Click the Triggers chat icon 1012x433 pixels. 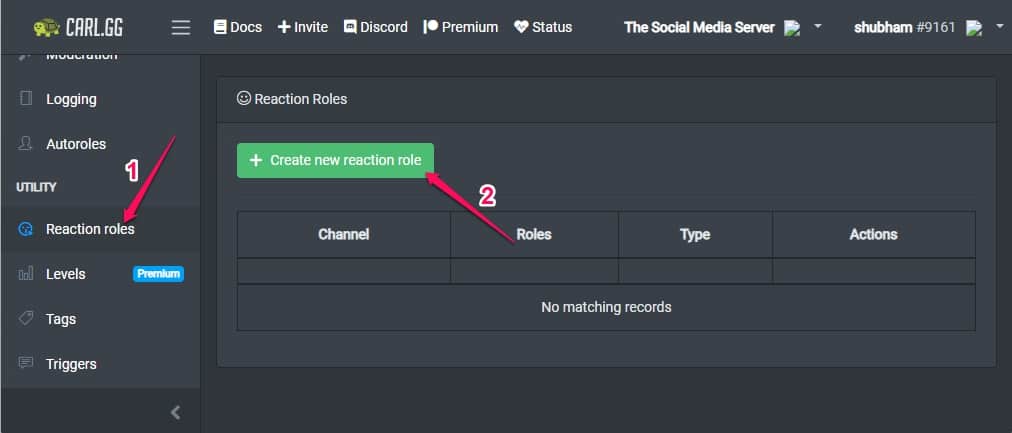coord(26,364)
